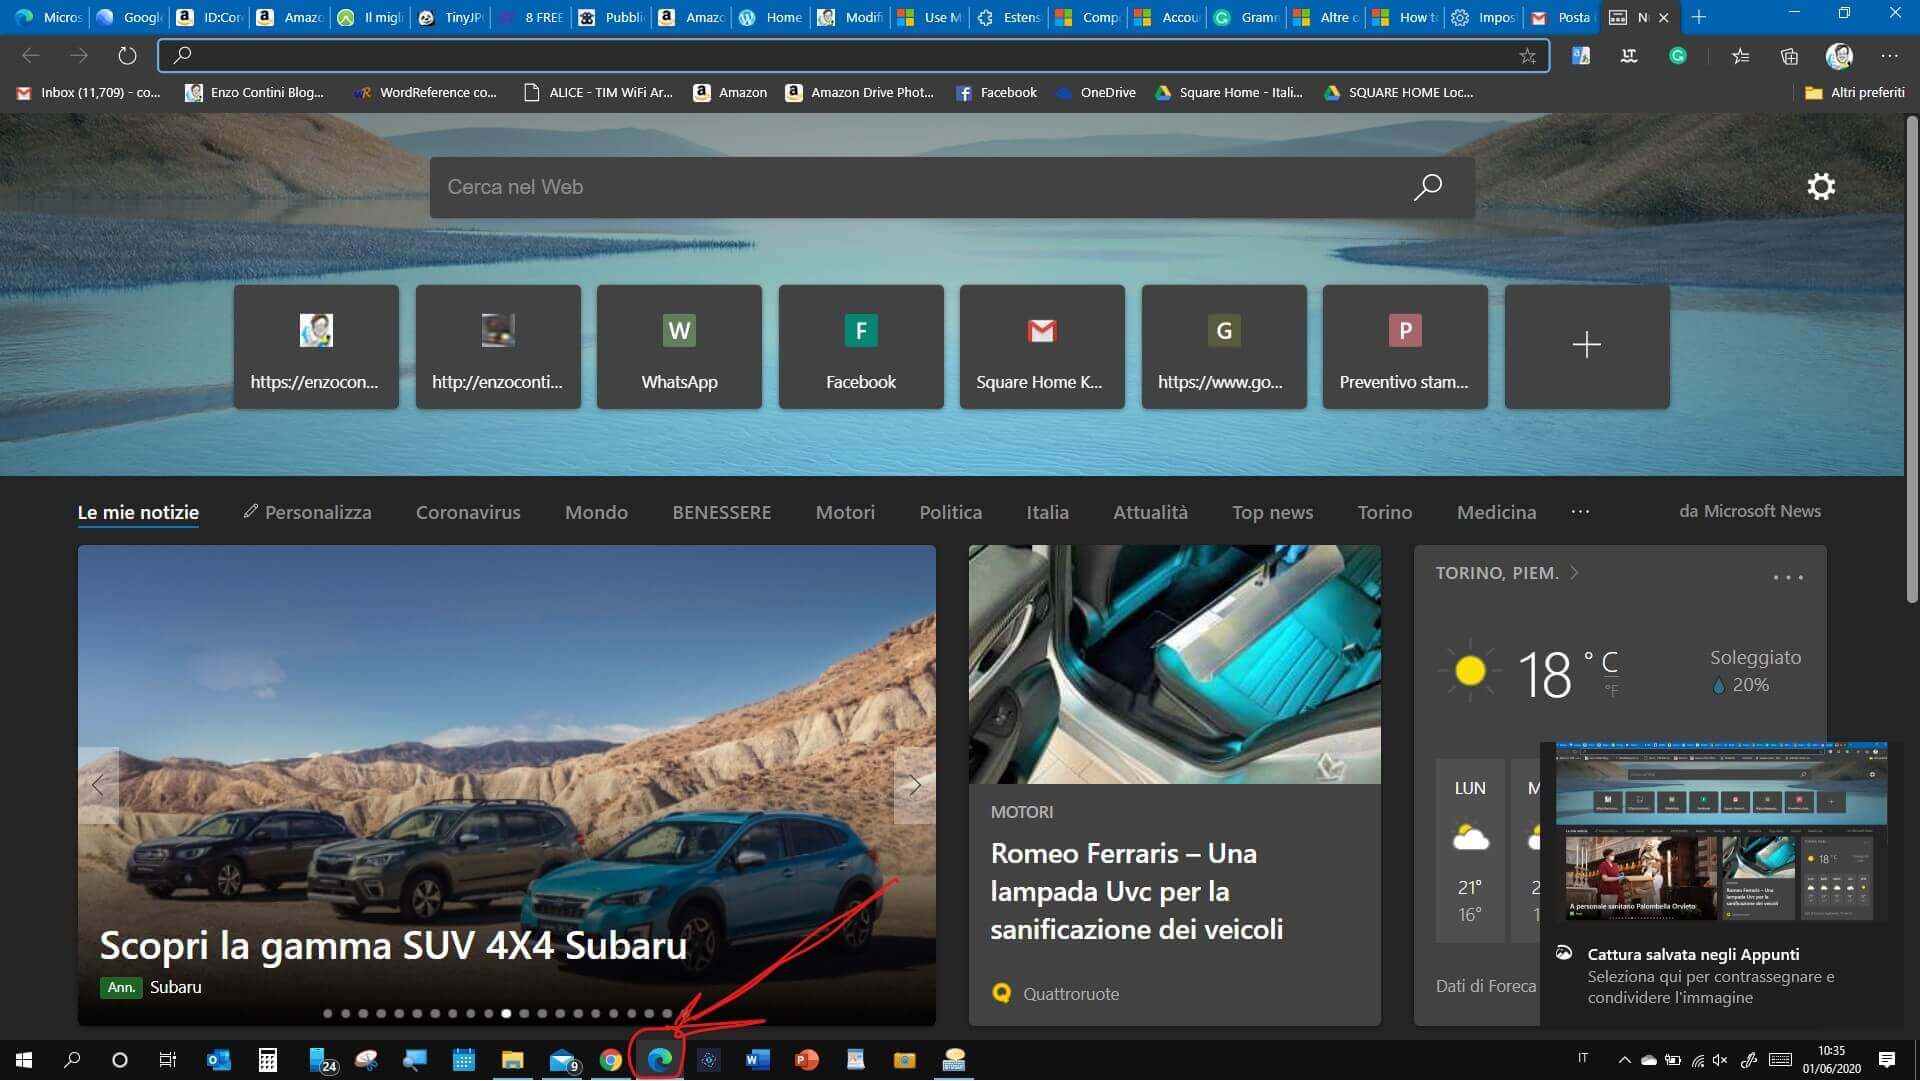Expand Altri preferiti bookmarks folder

coord(1855,92)
